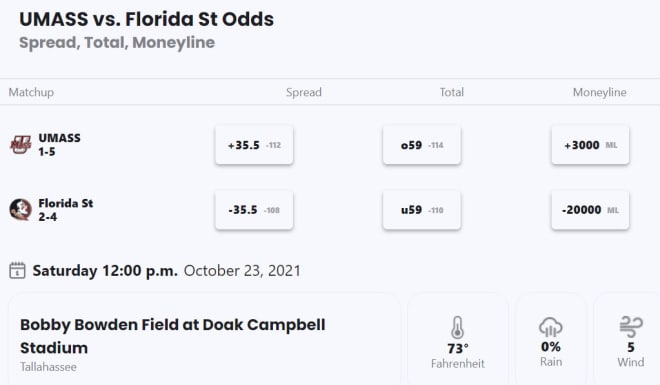Open the UMASS team name link
Screen dimensions: 660x385
[x=59, y=138]
